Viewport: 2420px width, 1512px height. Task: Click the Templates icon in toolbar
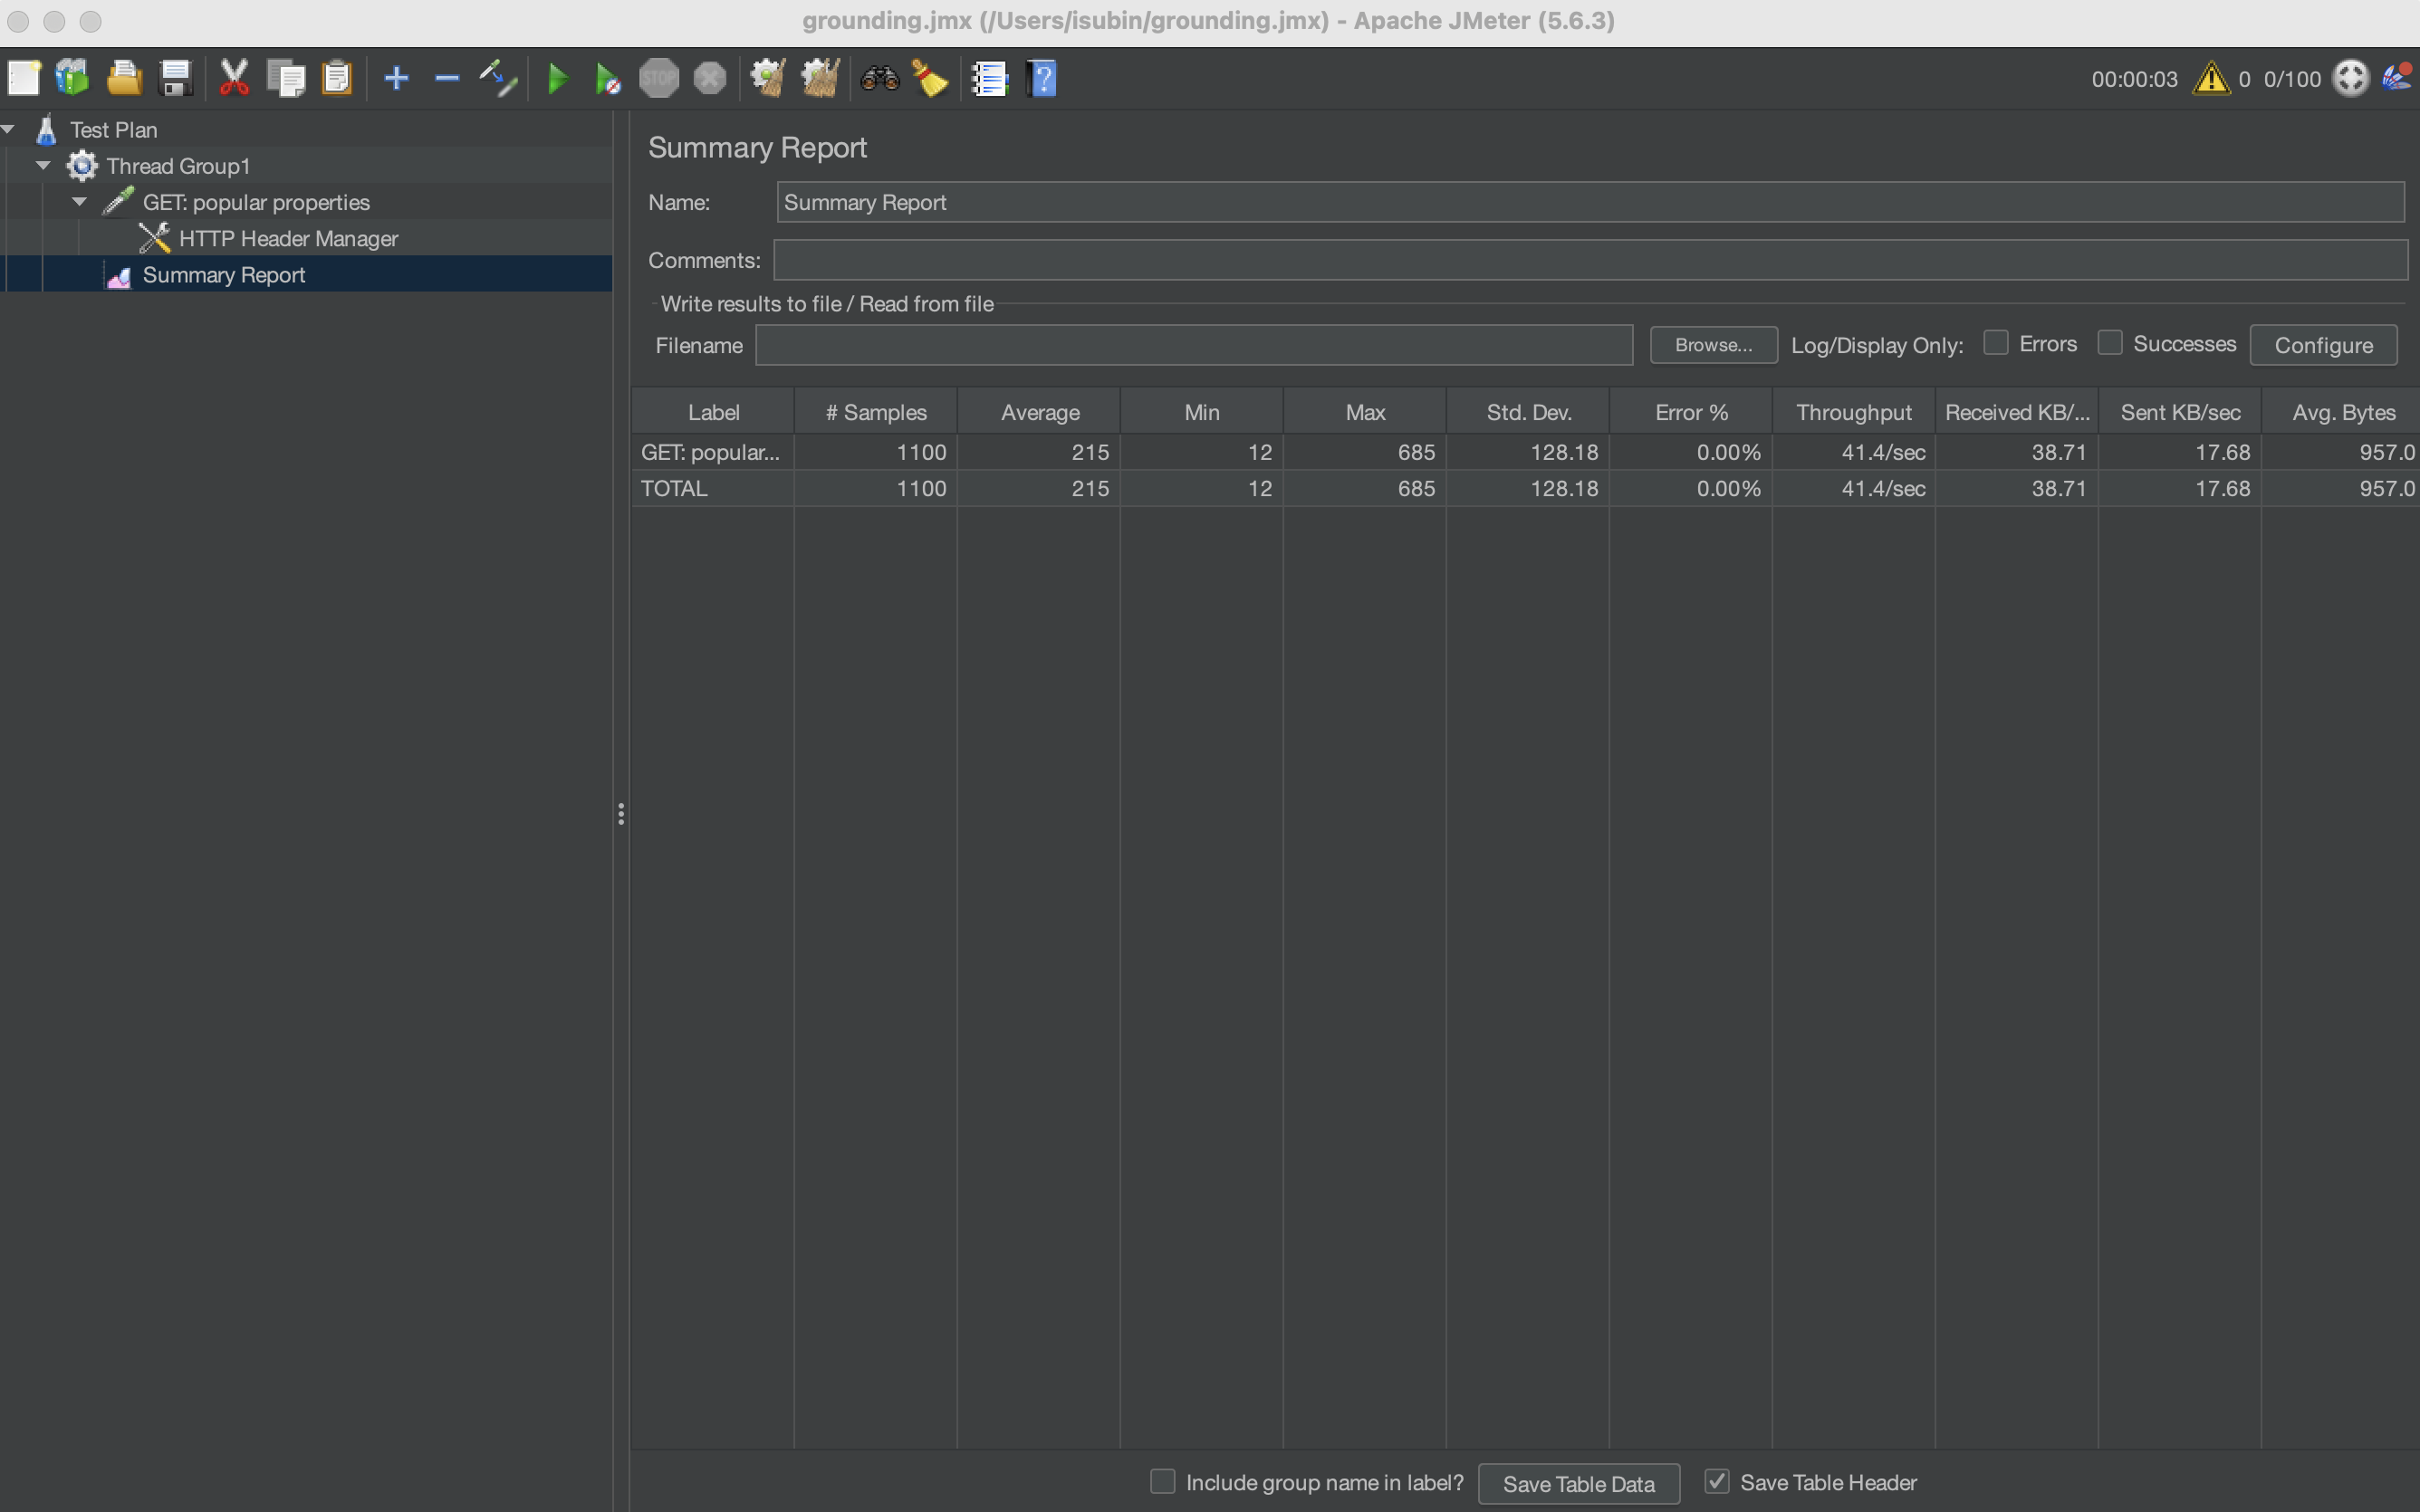coord(72,78)
